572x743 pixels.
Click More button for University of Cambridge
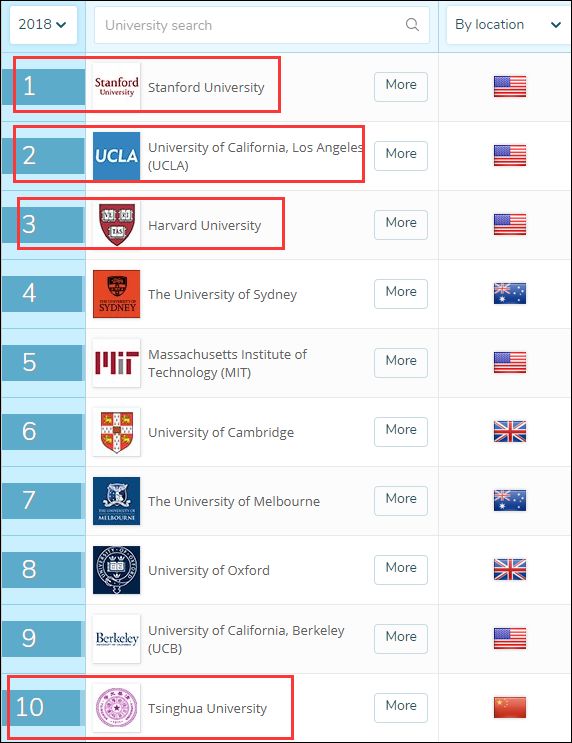[401, 432]
